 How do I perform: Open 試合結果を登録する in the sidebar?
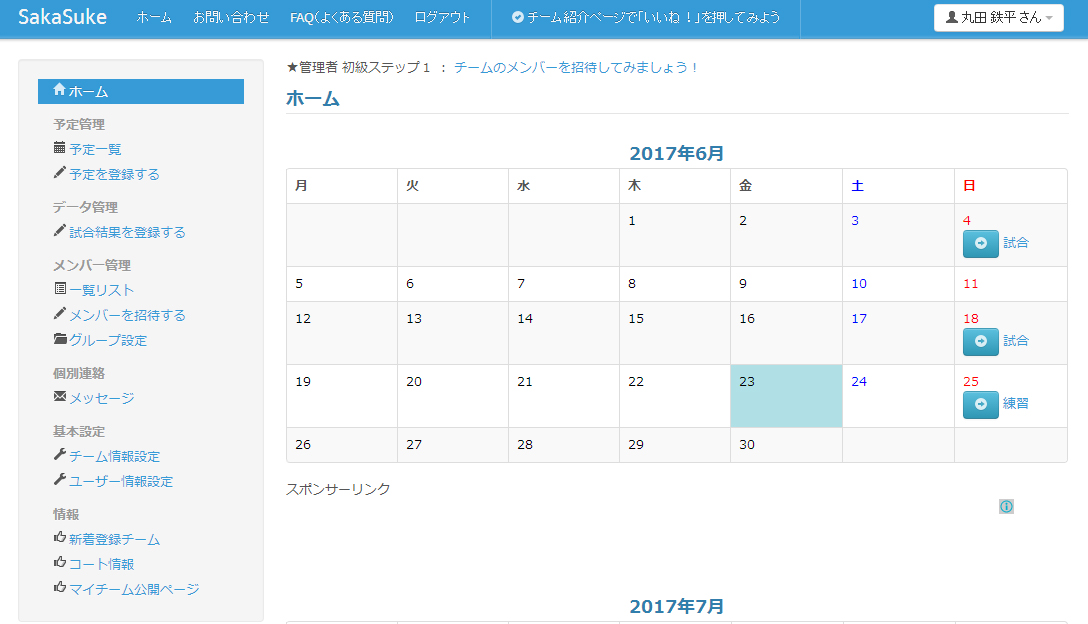pyautogui.click(x=127, y=232)
